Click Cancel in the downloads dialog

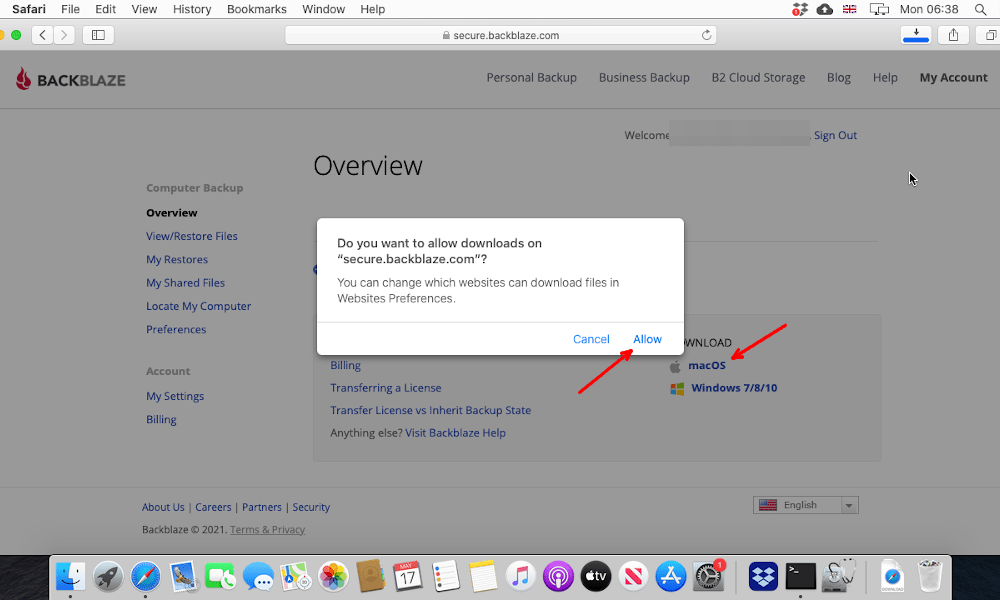point(591,339)
